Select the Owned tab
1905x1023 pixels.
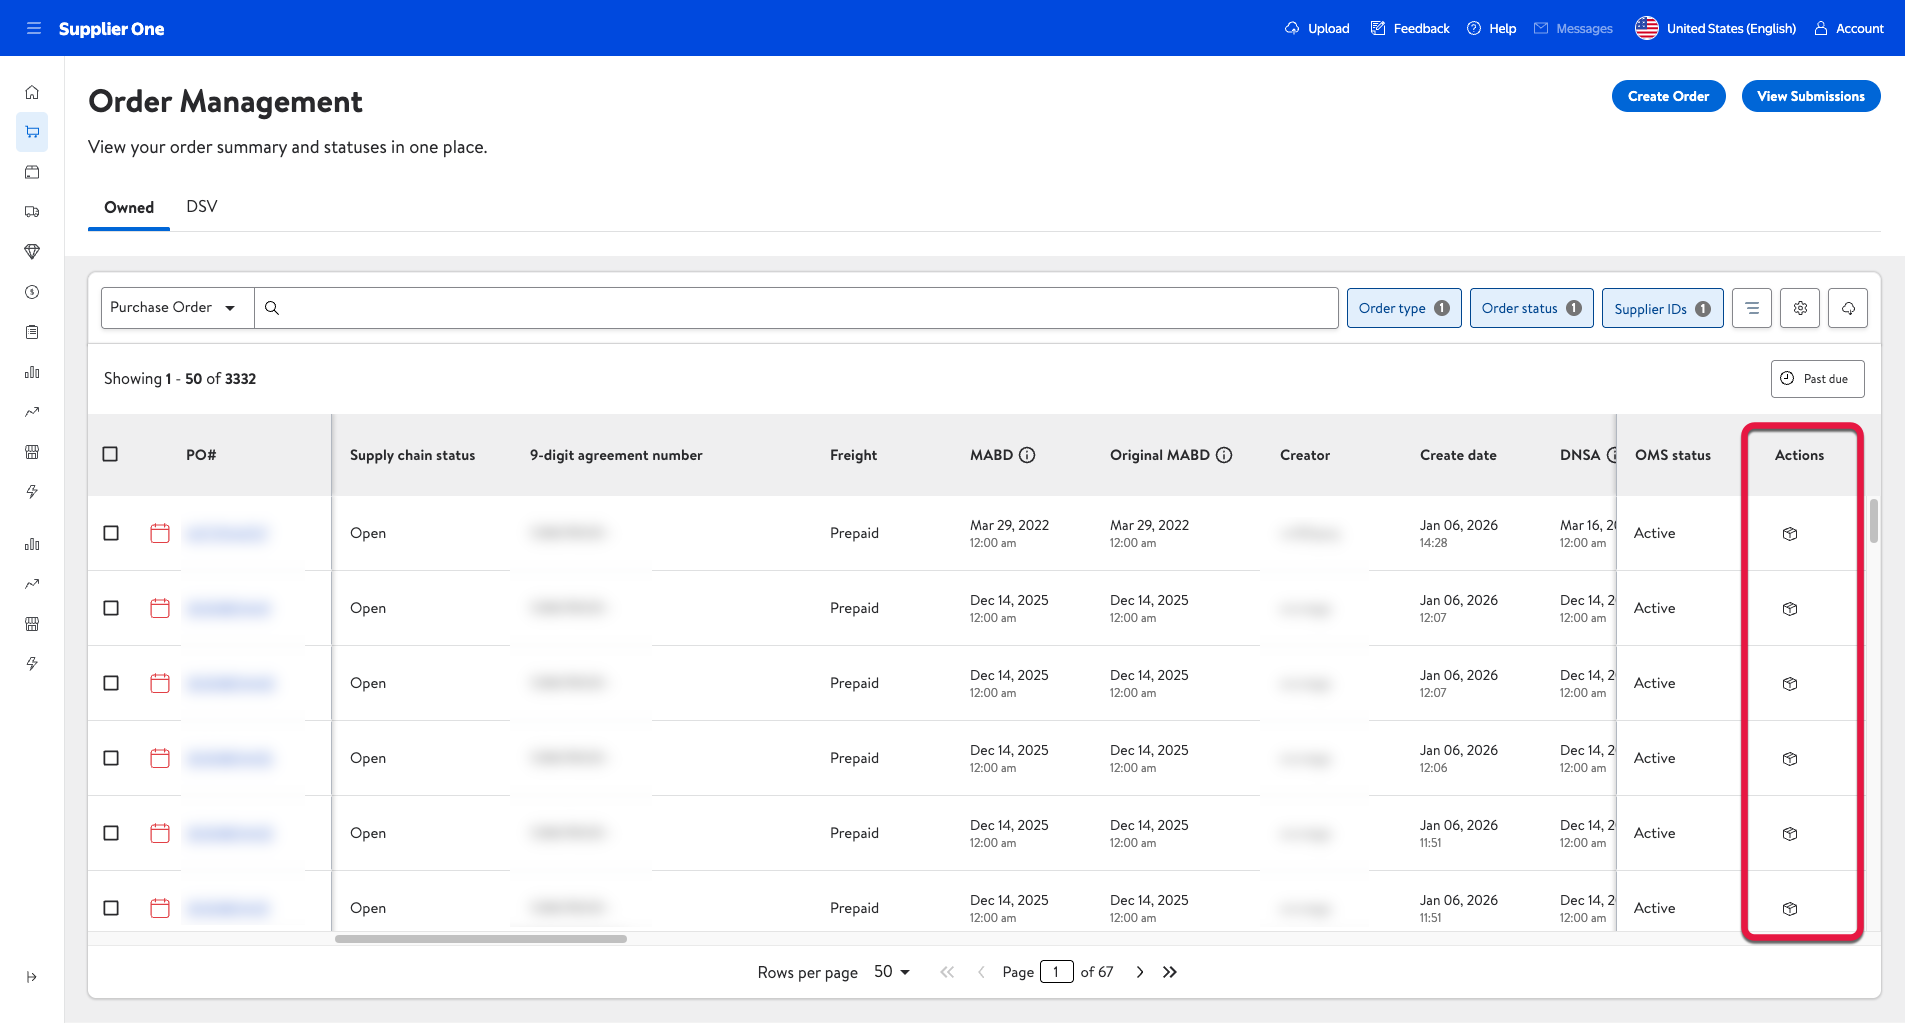pyautogui.click(x=129, y=207)
